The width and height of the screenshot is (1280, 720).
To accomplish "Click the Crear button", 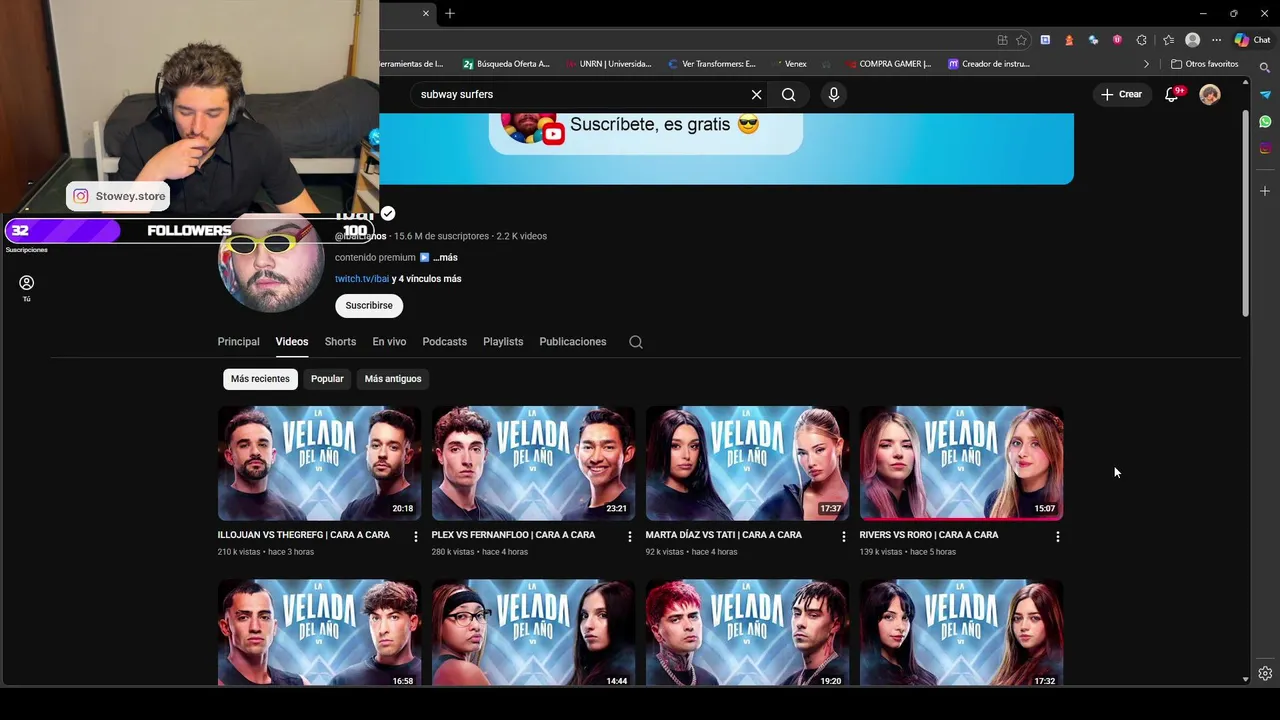I will [1122, 94].
